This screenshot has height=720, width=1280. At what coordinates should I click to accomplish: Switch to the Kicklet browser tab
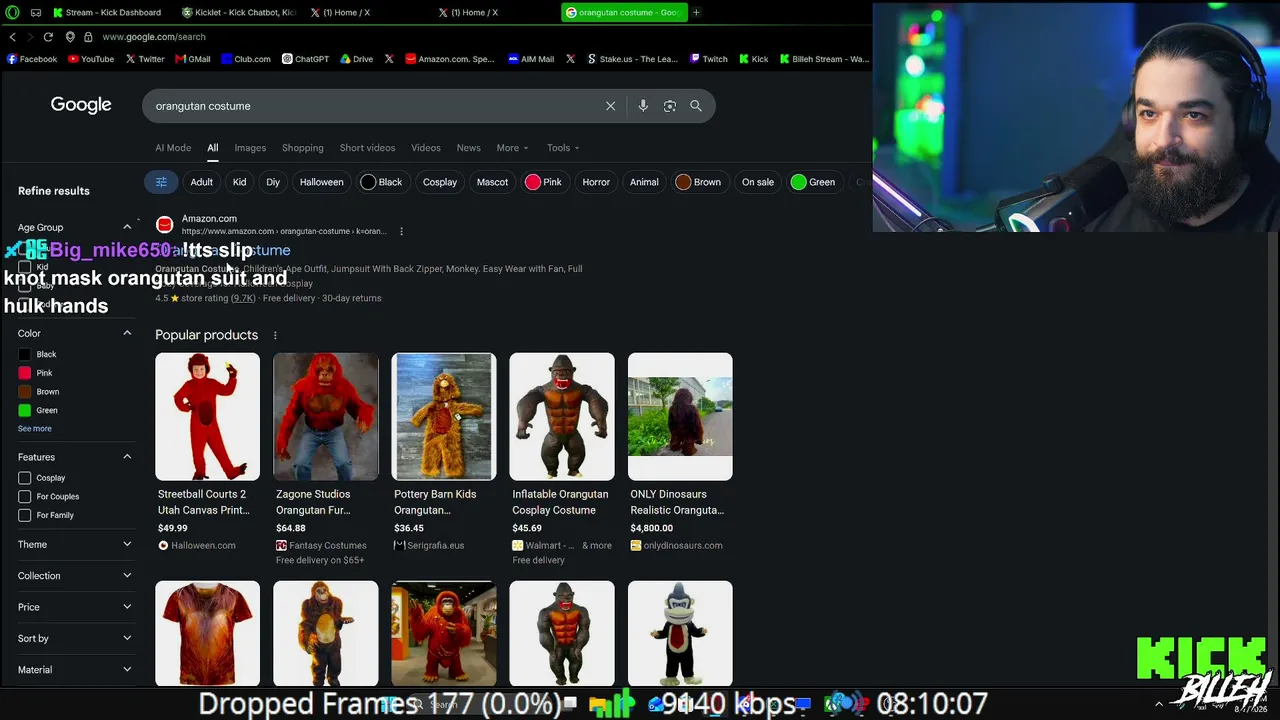pyautogui.click(x=239, y=12)
